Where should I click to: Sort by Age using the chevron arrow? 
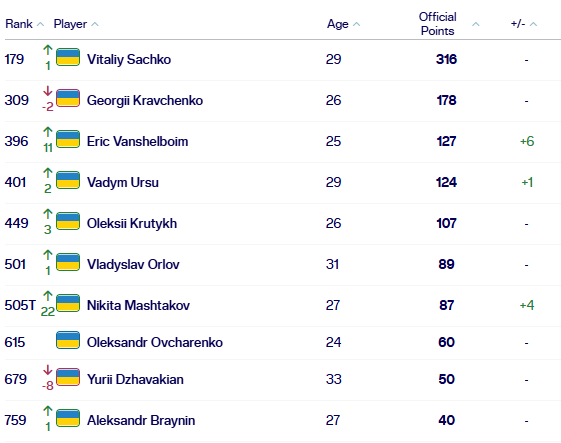point(356,24)
